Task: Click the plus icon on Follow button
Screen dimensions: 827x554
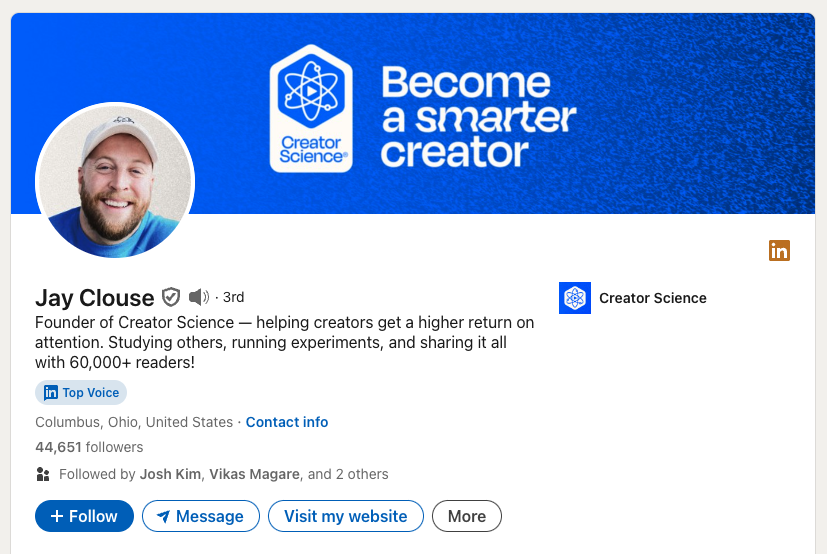Action: tap(57, 516)
